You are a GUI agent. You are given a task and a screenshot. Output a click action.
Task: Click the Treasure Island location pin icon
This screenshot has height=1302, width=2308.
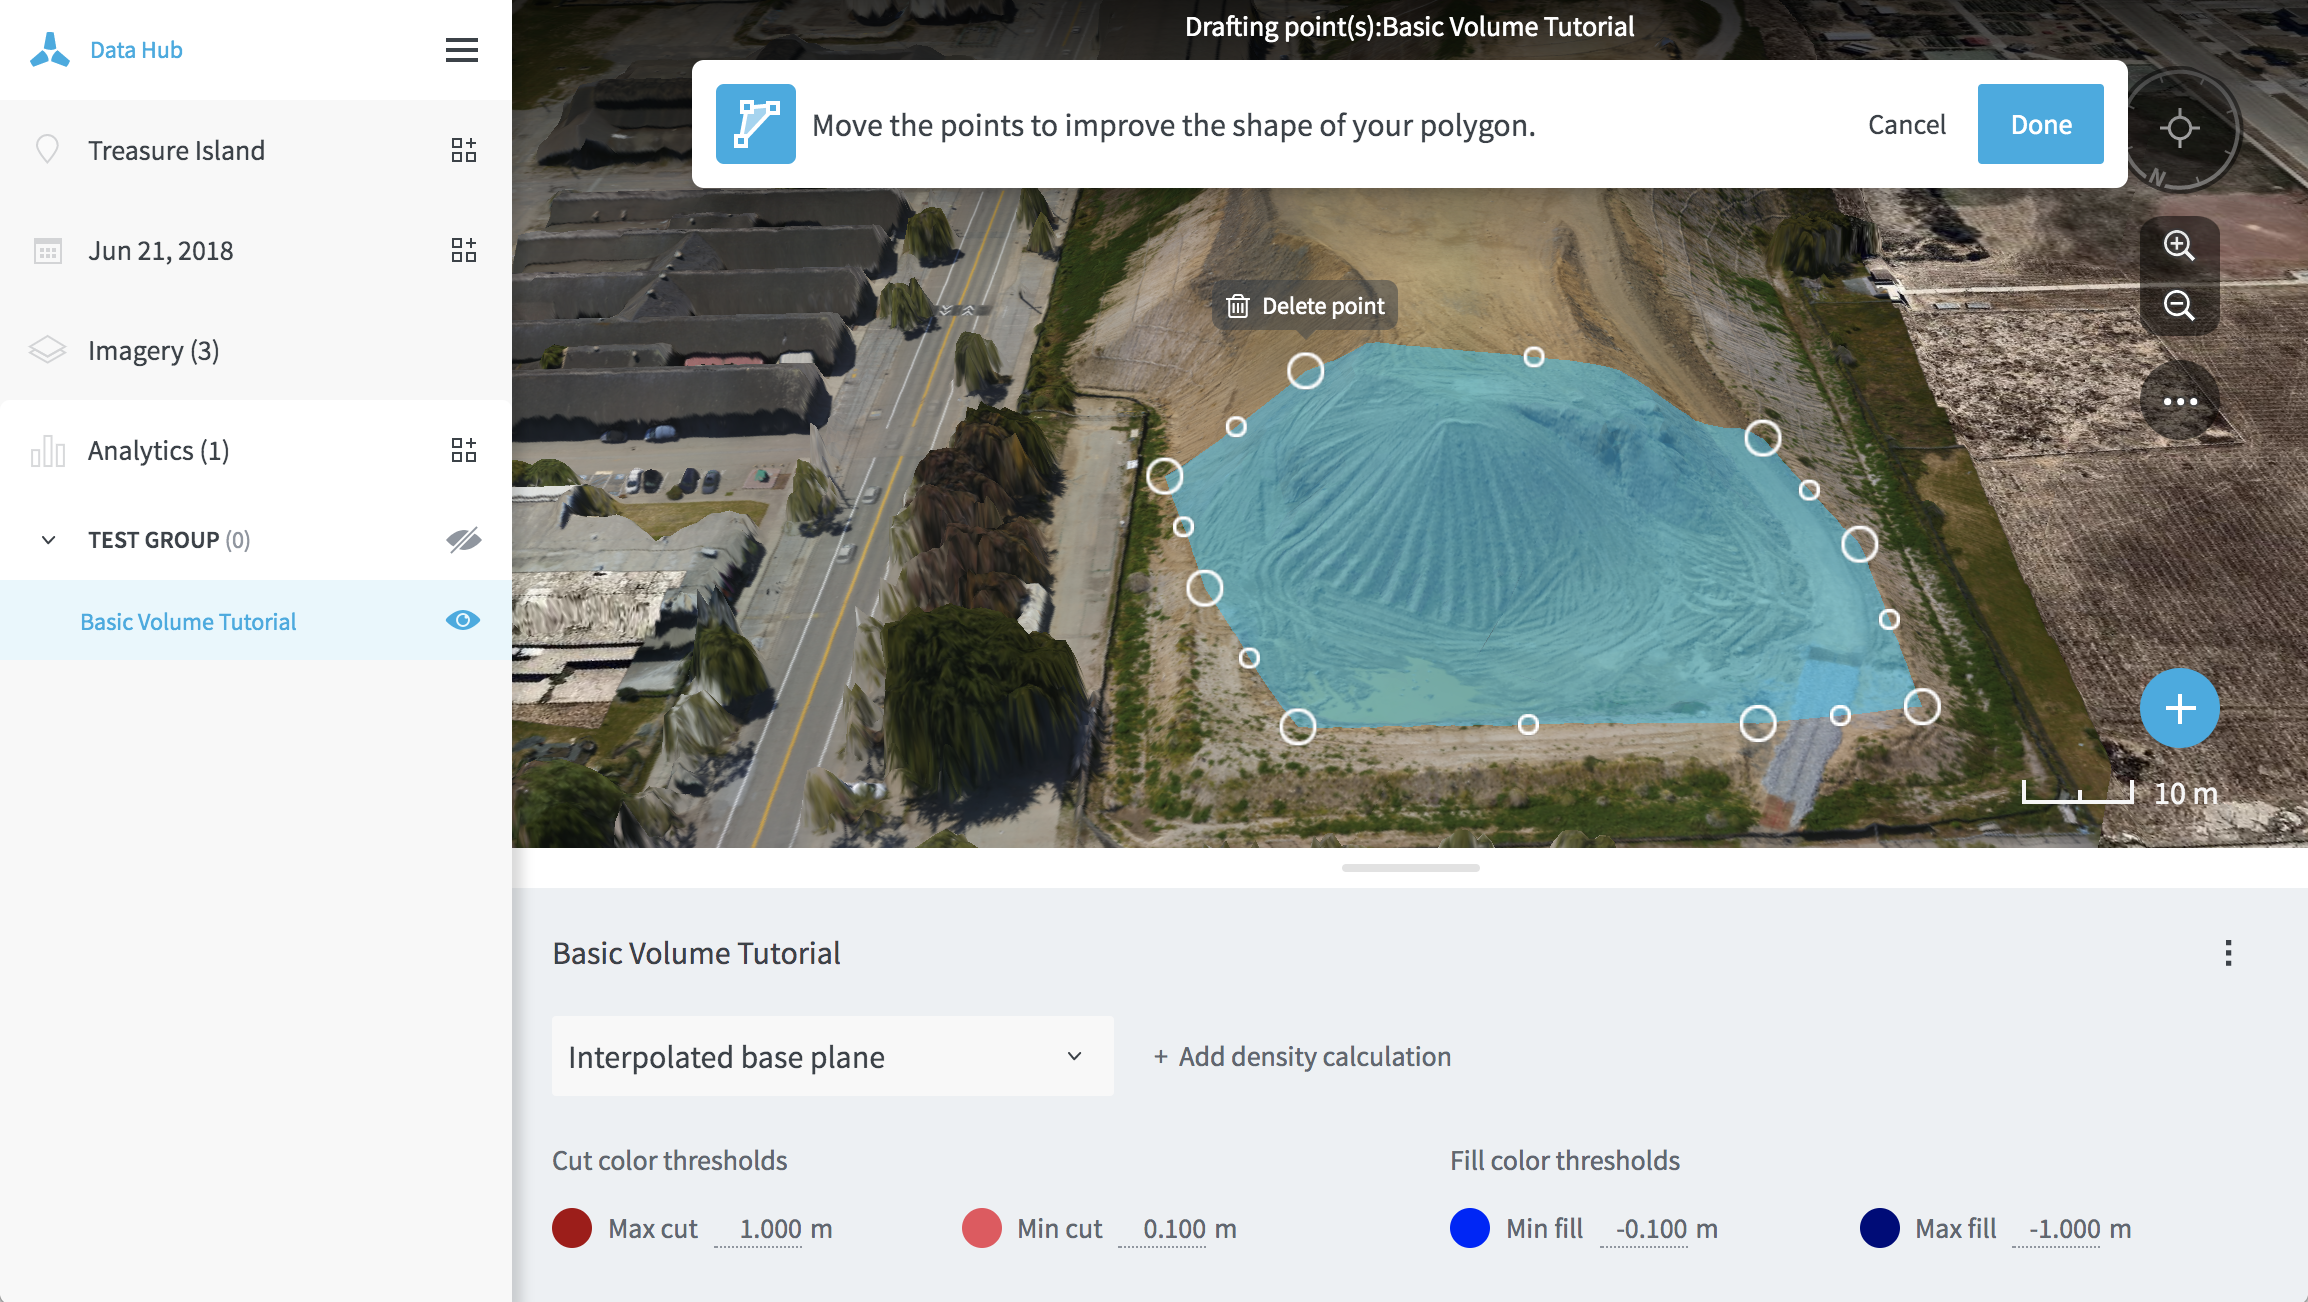click(47, 150)
